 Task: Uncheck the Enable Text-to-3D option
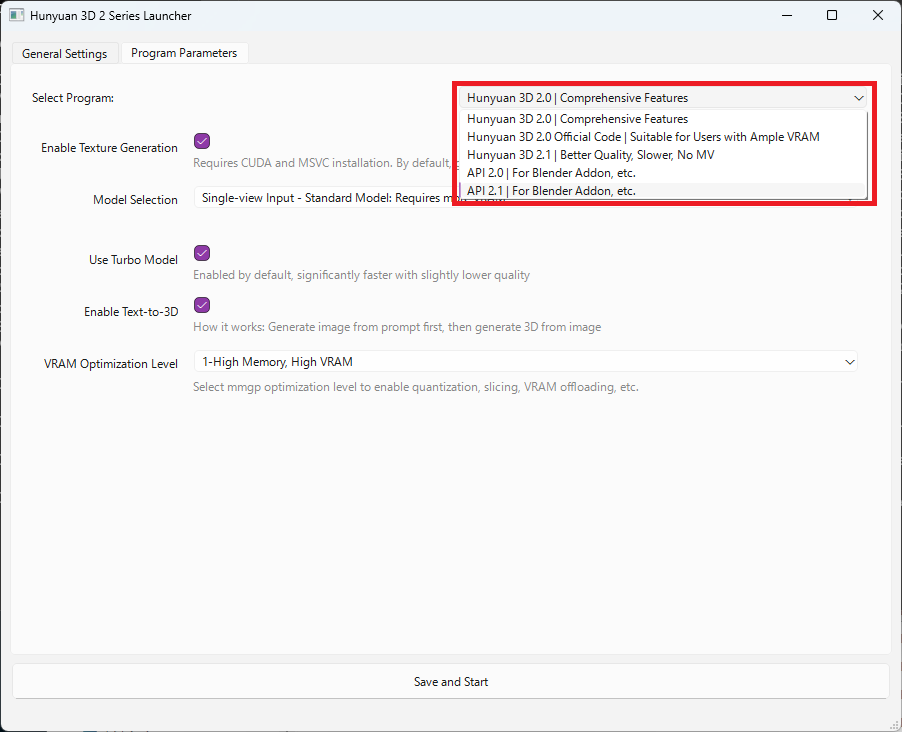pyautogui.click(x=202, y=305)
